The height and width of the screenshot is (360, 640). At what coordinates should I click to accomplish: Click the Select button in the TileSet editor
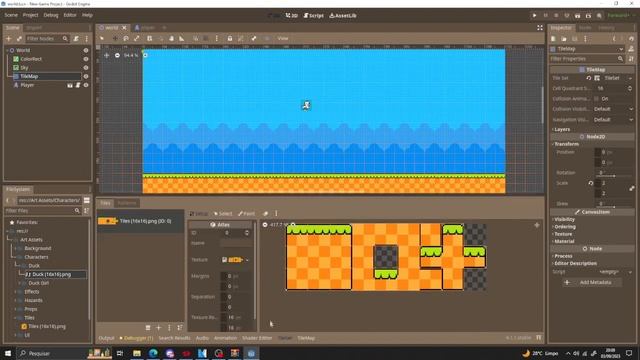[223, 213]
